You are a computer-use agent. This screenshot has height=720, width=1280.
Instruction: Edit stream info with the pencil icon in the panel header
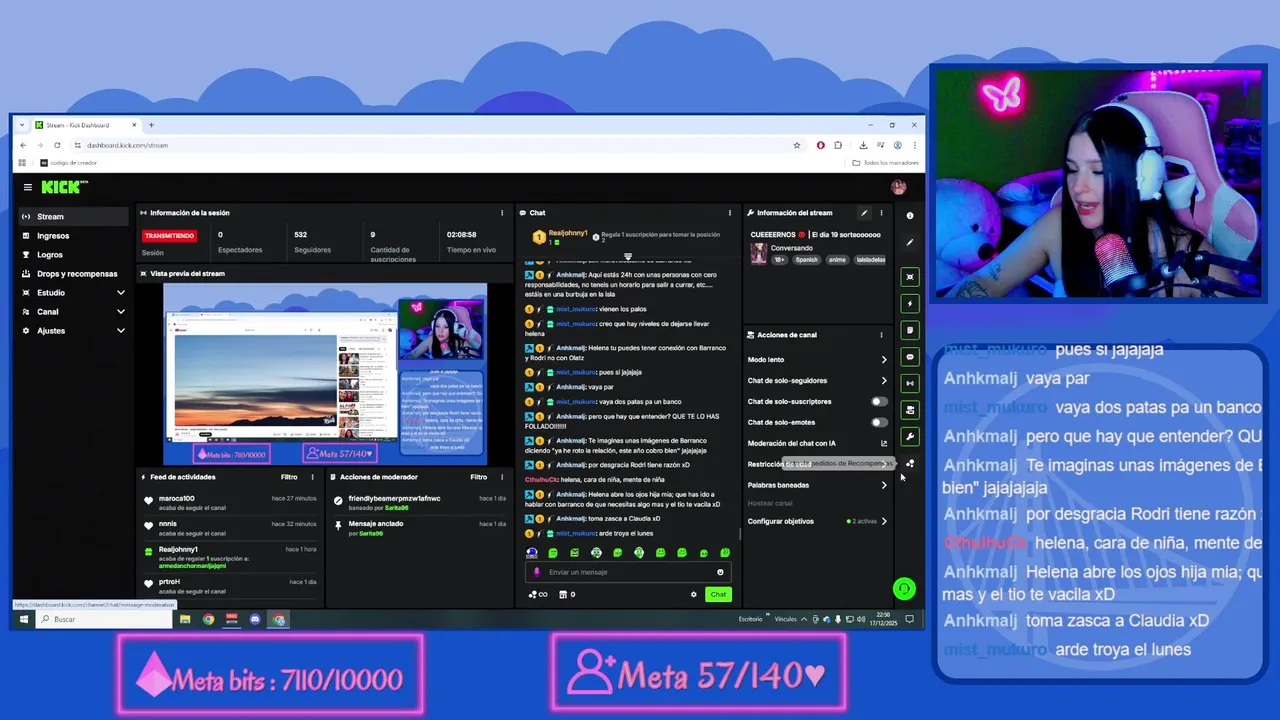[x=864, y=213]
